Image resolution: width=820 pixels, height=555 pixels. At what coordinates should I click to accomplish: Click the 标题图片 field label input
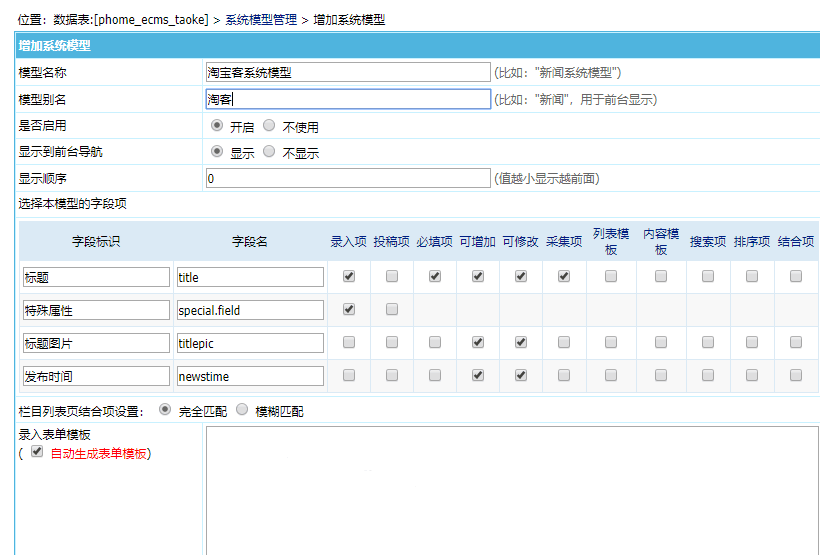pos(96,343)
